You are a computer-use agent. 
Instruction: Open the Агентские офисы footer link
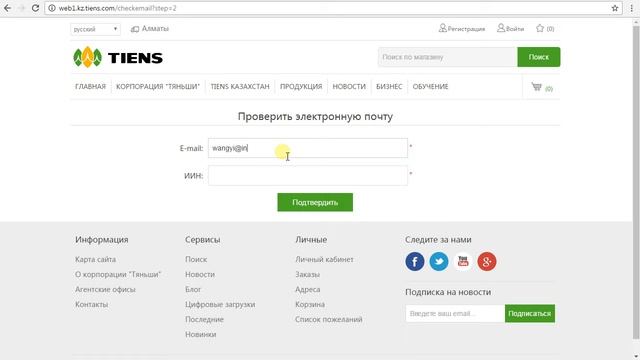[105, 289]
